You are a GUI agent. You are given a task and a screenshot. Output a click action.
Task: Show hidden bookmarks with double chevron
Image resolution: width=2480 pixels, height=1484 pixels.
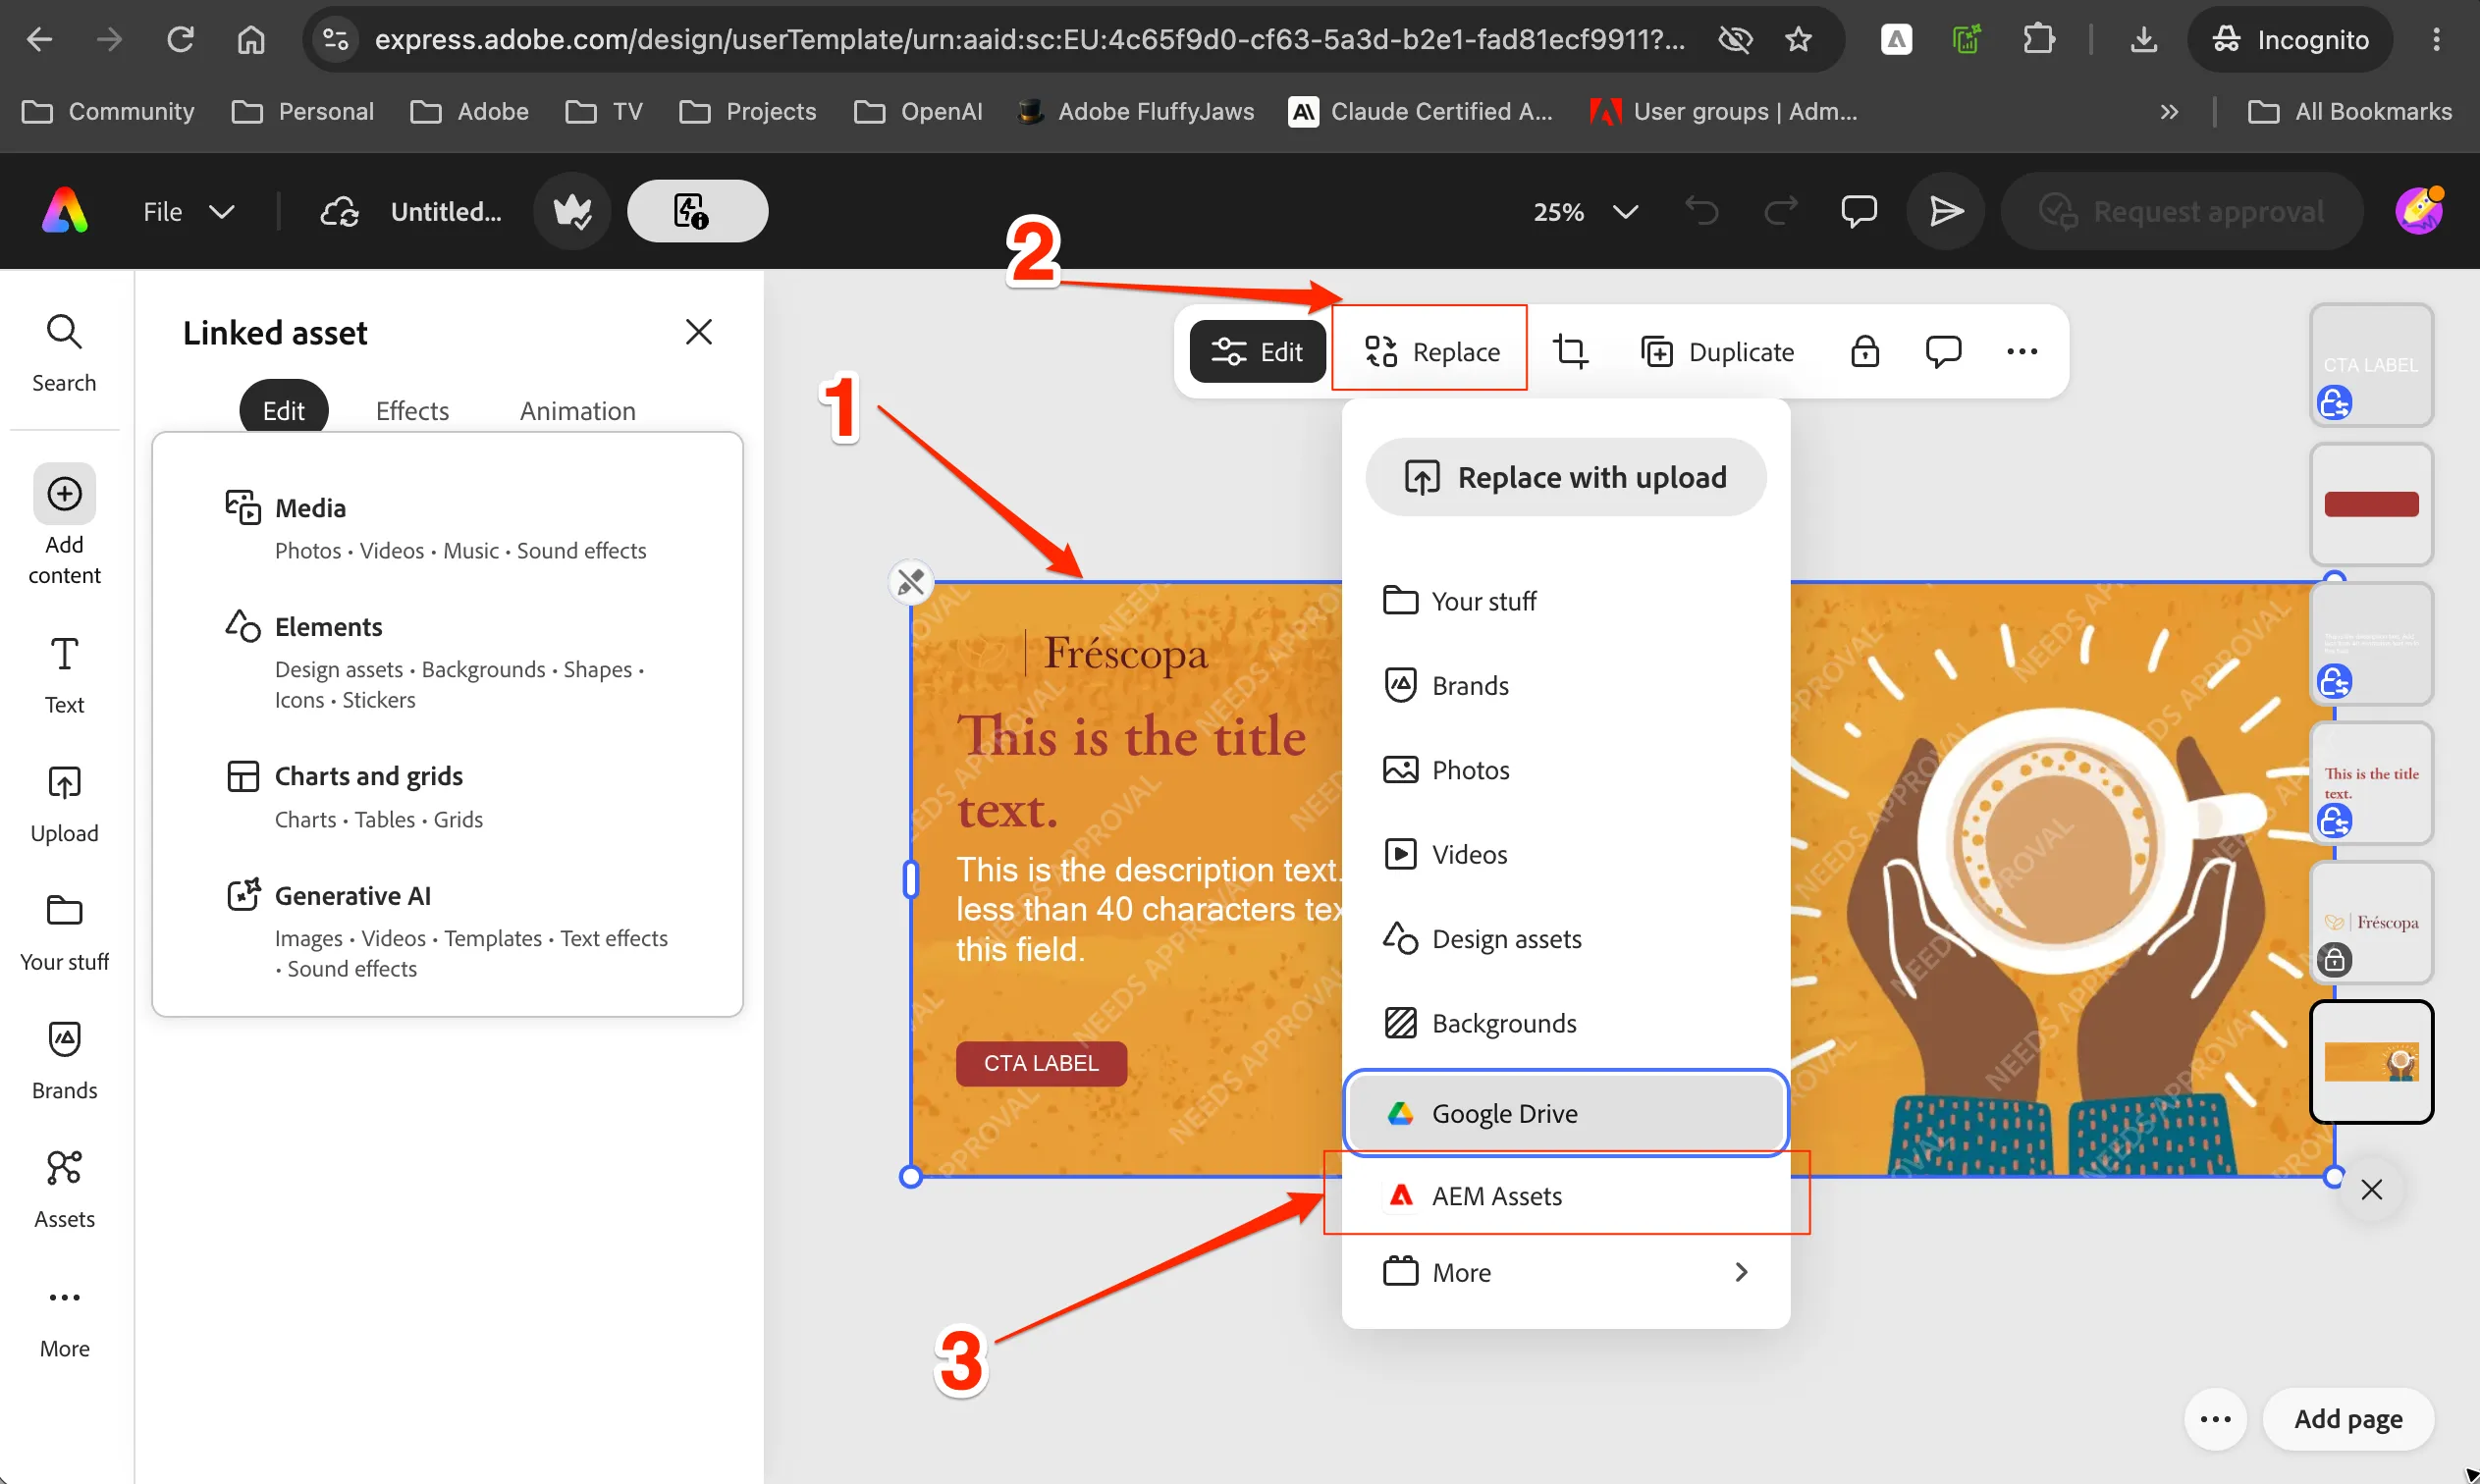pos(2168,112)
